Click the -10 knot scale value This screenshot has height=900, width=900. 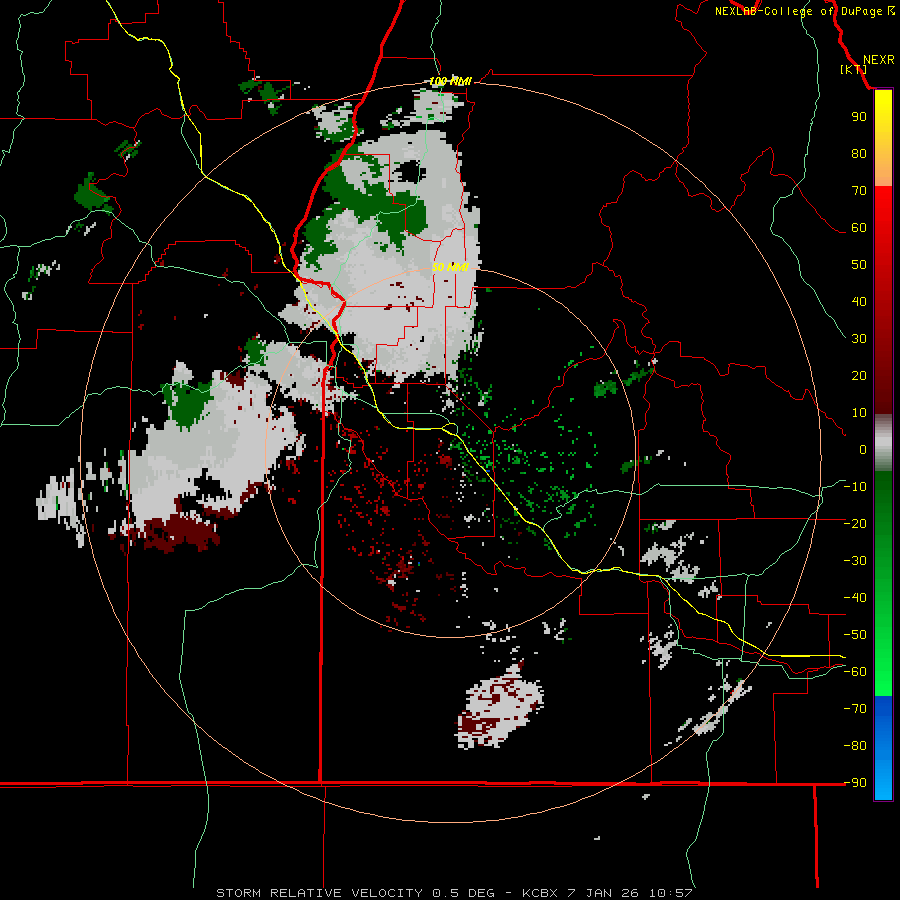[x=855, y=487]
